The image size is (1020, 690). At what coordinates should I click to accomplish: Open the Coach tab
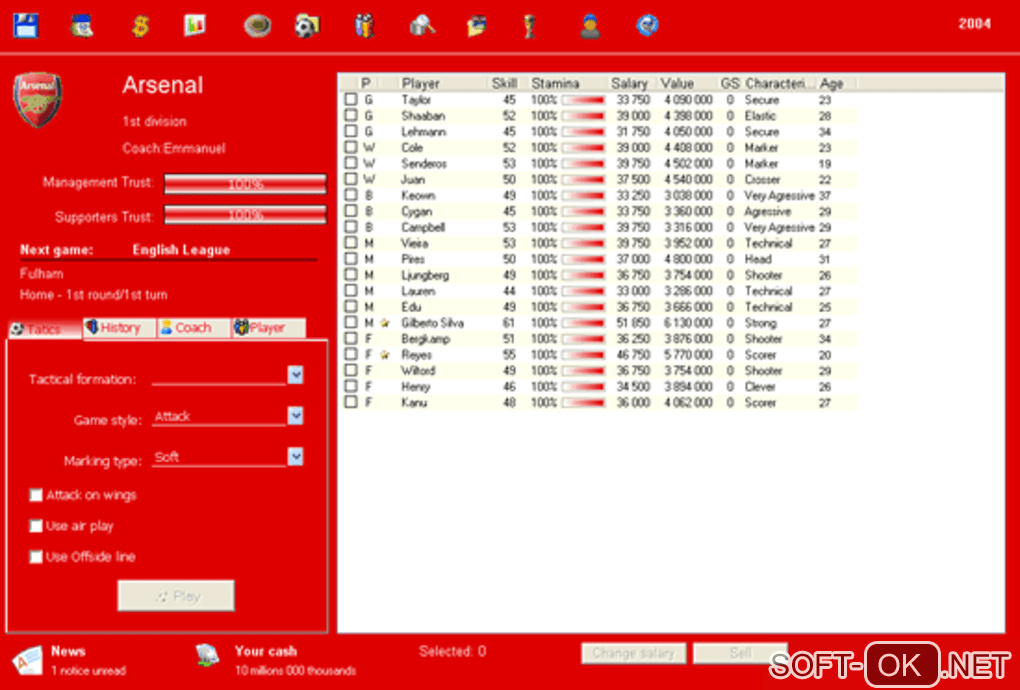[193, 328]
